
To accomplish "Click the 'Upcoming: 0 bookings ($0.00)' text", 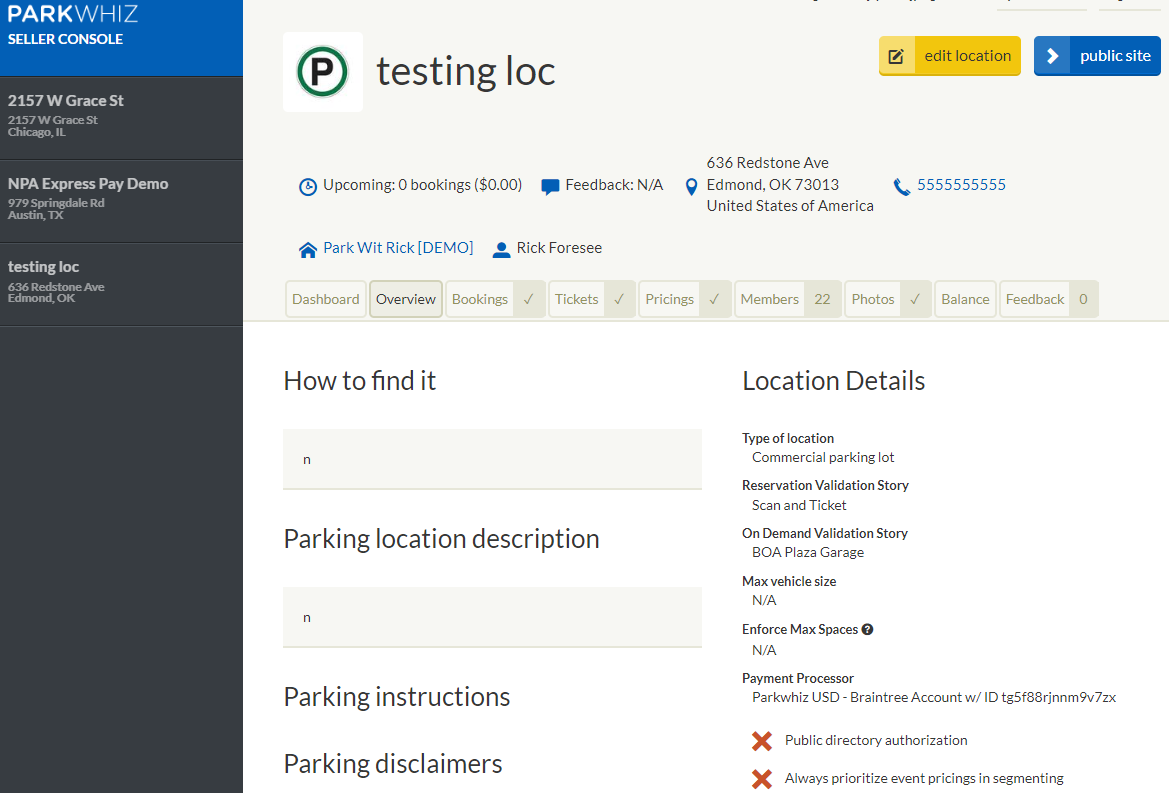I will coord(422,185).
